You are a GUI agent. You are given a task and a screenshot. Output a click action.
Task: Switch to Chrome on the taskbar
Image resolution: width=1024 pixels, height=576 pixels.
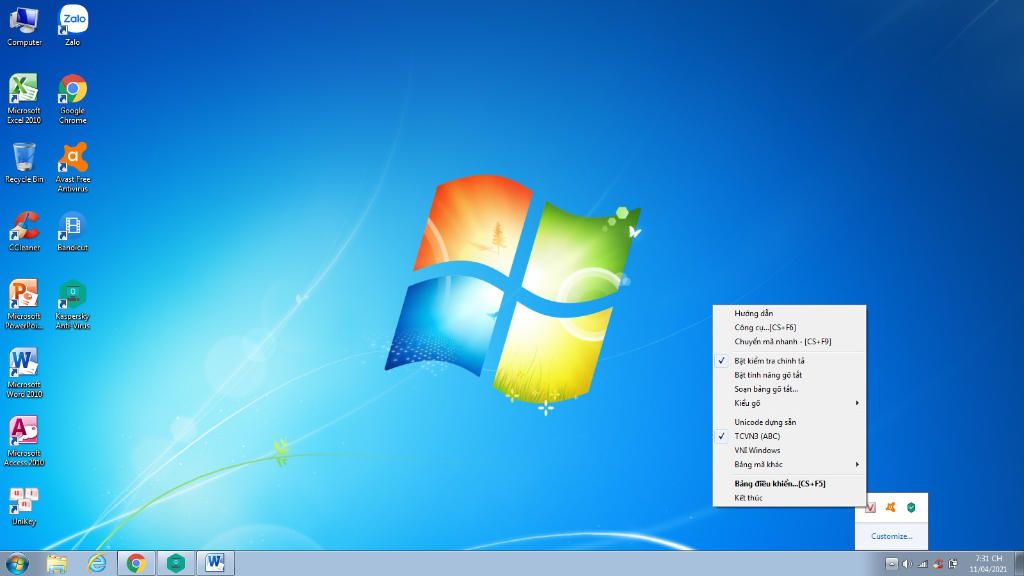136,563
